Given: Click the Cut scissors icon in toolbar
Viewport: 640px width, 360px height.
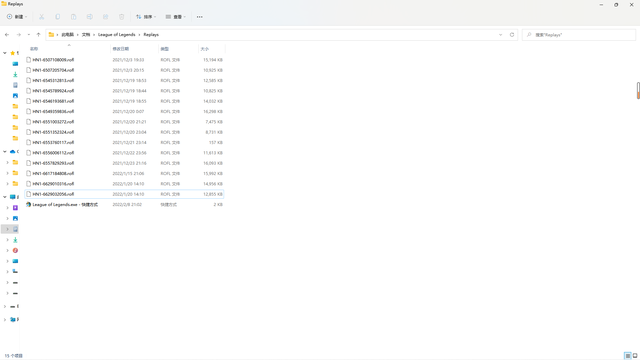Looking at the screenshot, I should [42, 17].
